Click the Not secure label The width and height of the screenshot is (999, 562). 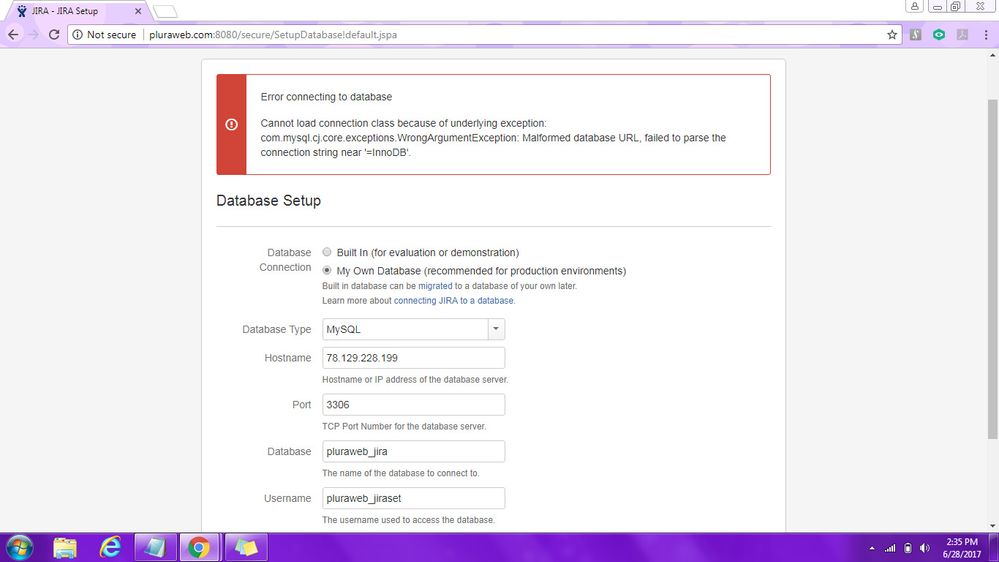point(111,34)
